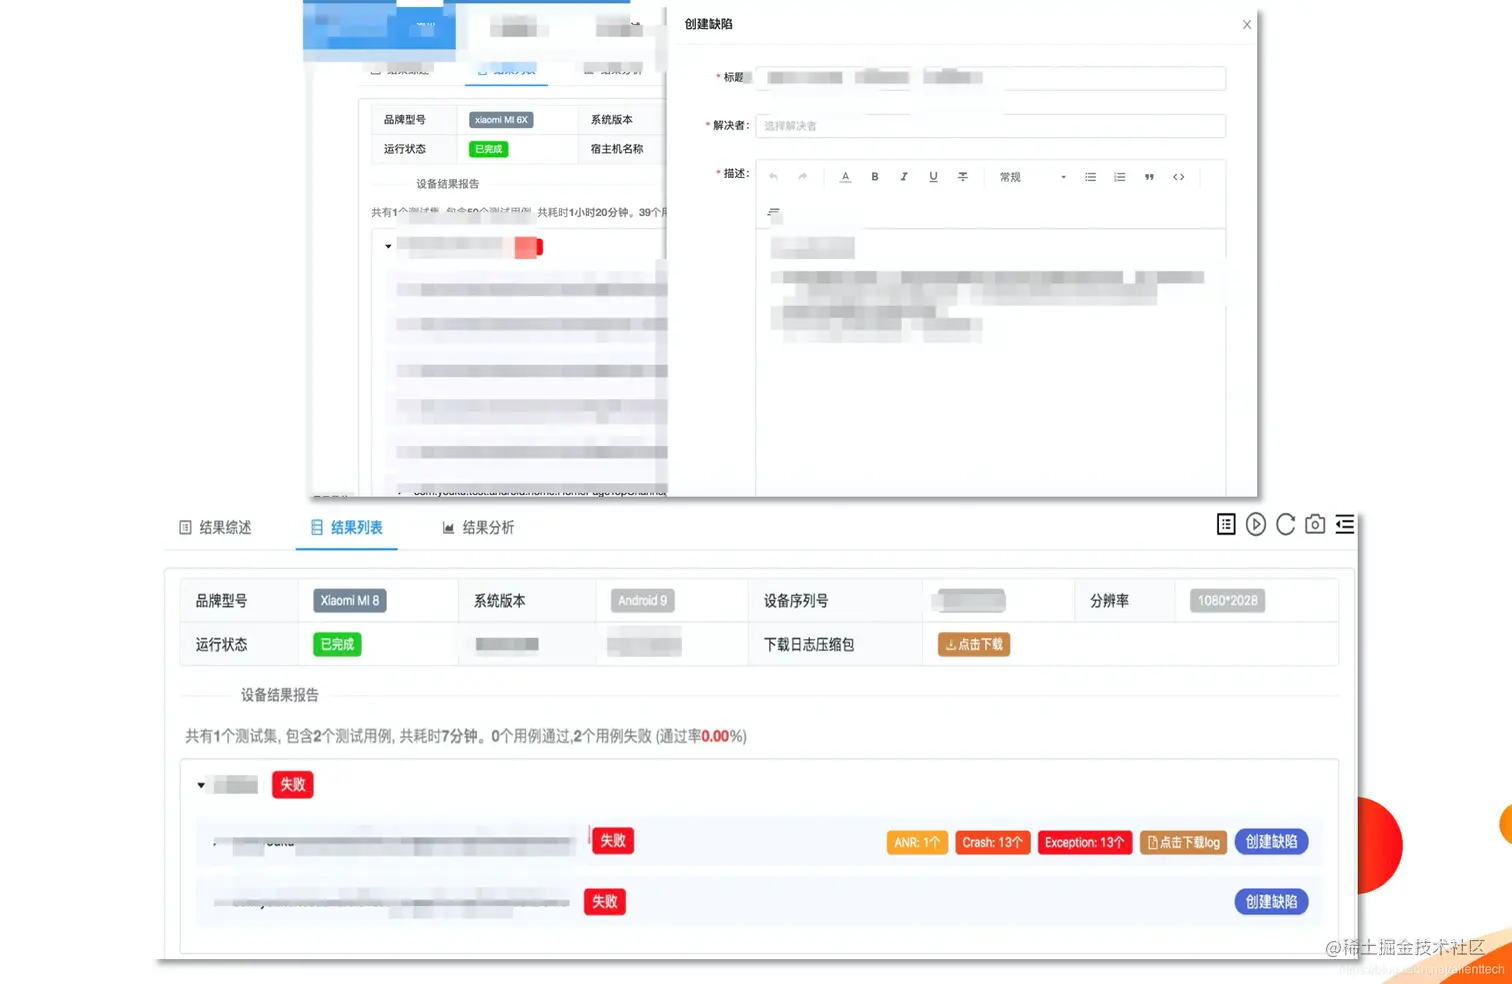Switch to the 结果列表 tab
Viewport: 1512px width, 984px height.
347,527
